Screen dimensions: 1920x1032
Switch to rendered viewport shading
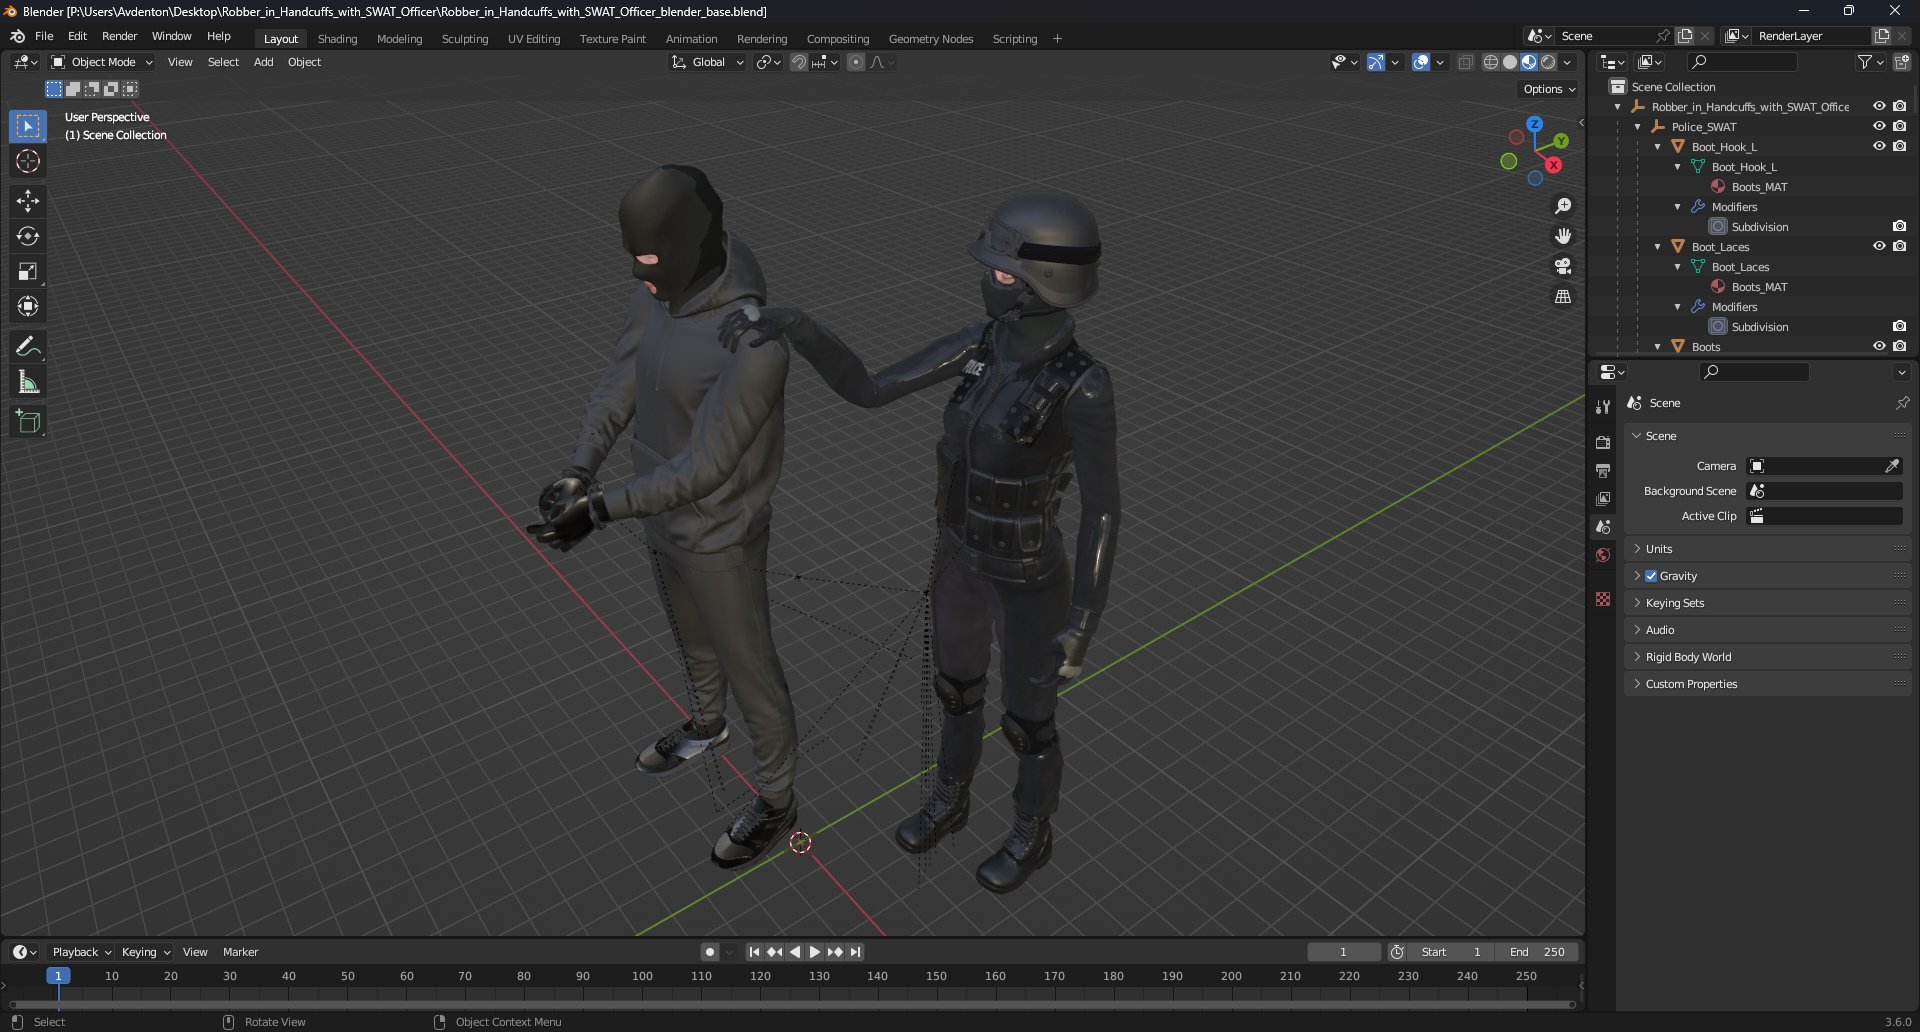pyautogui.click(x=1548, y=62)
